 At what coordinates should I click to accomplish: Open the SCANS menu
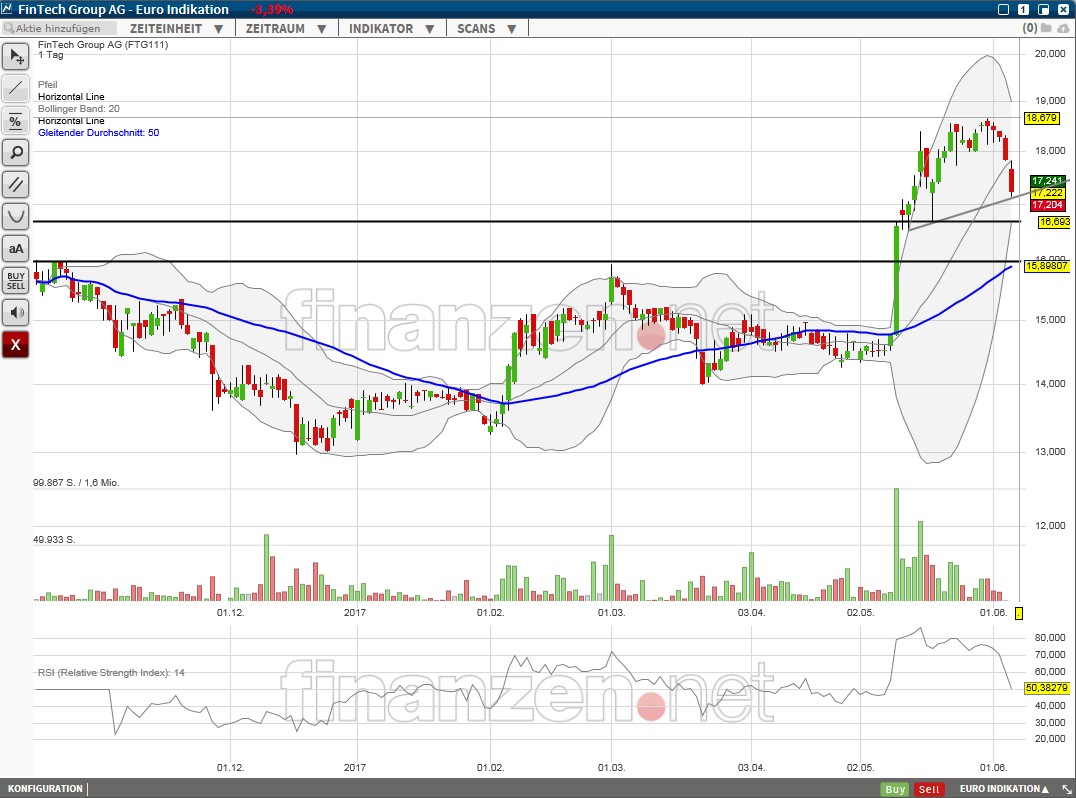point(486,29)
